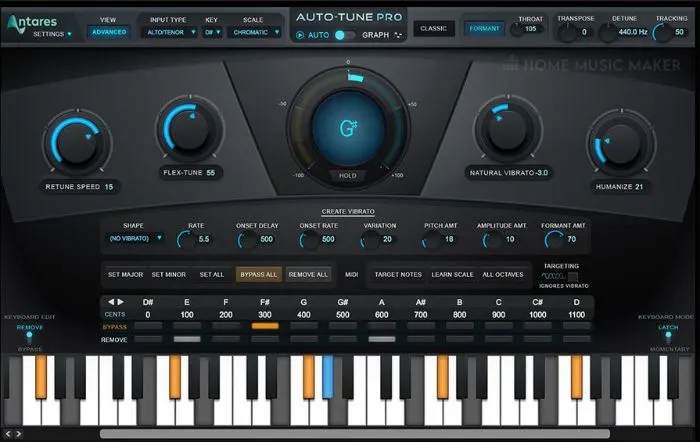Select the Advanced view button

(109, 32)
